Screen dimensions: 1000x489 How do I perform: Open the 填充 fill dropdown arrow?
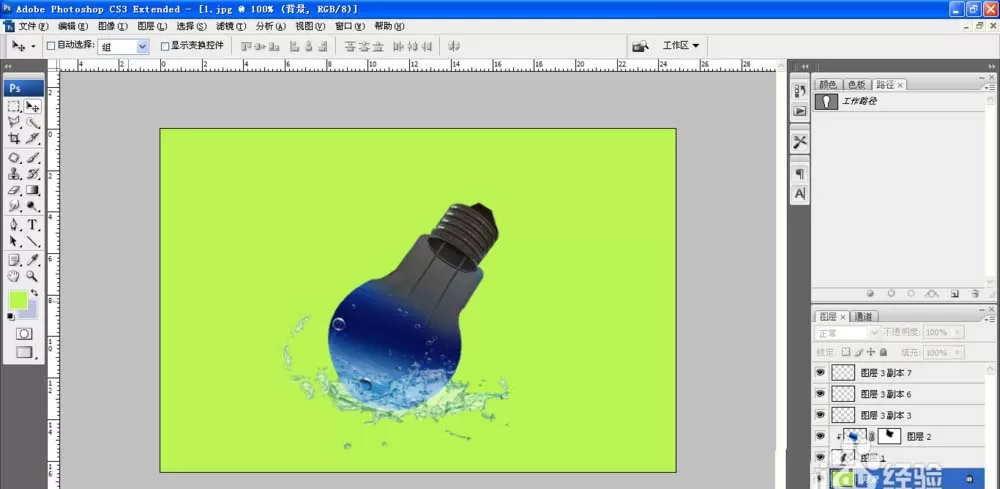957,352
